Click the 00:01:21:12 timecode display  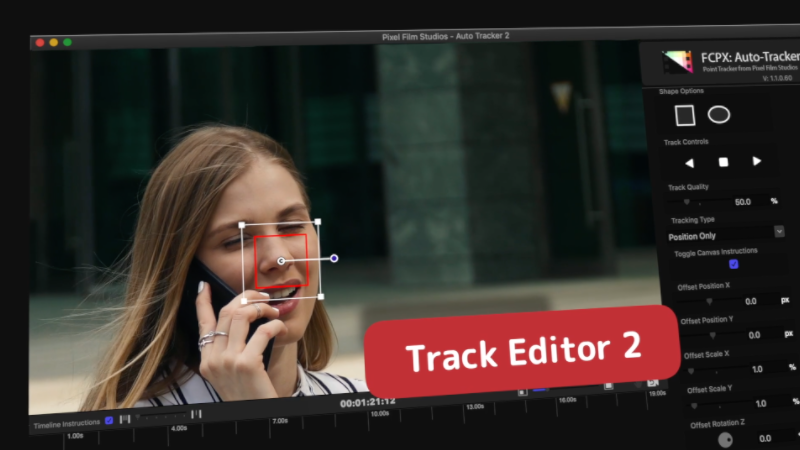pos(368,402)
